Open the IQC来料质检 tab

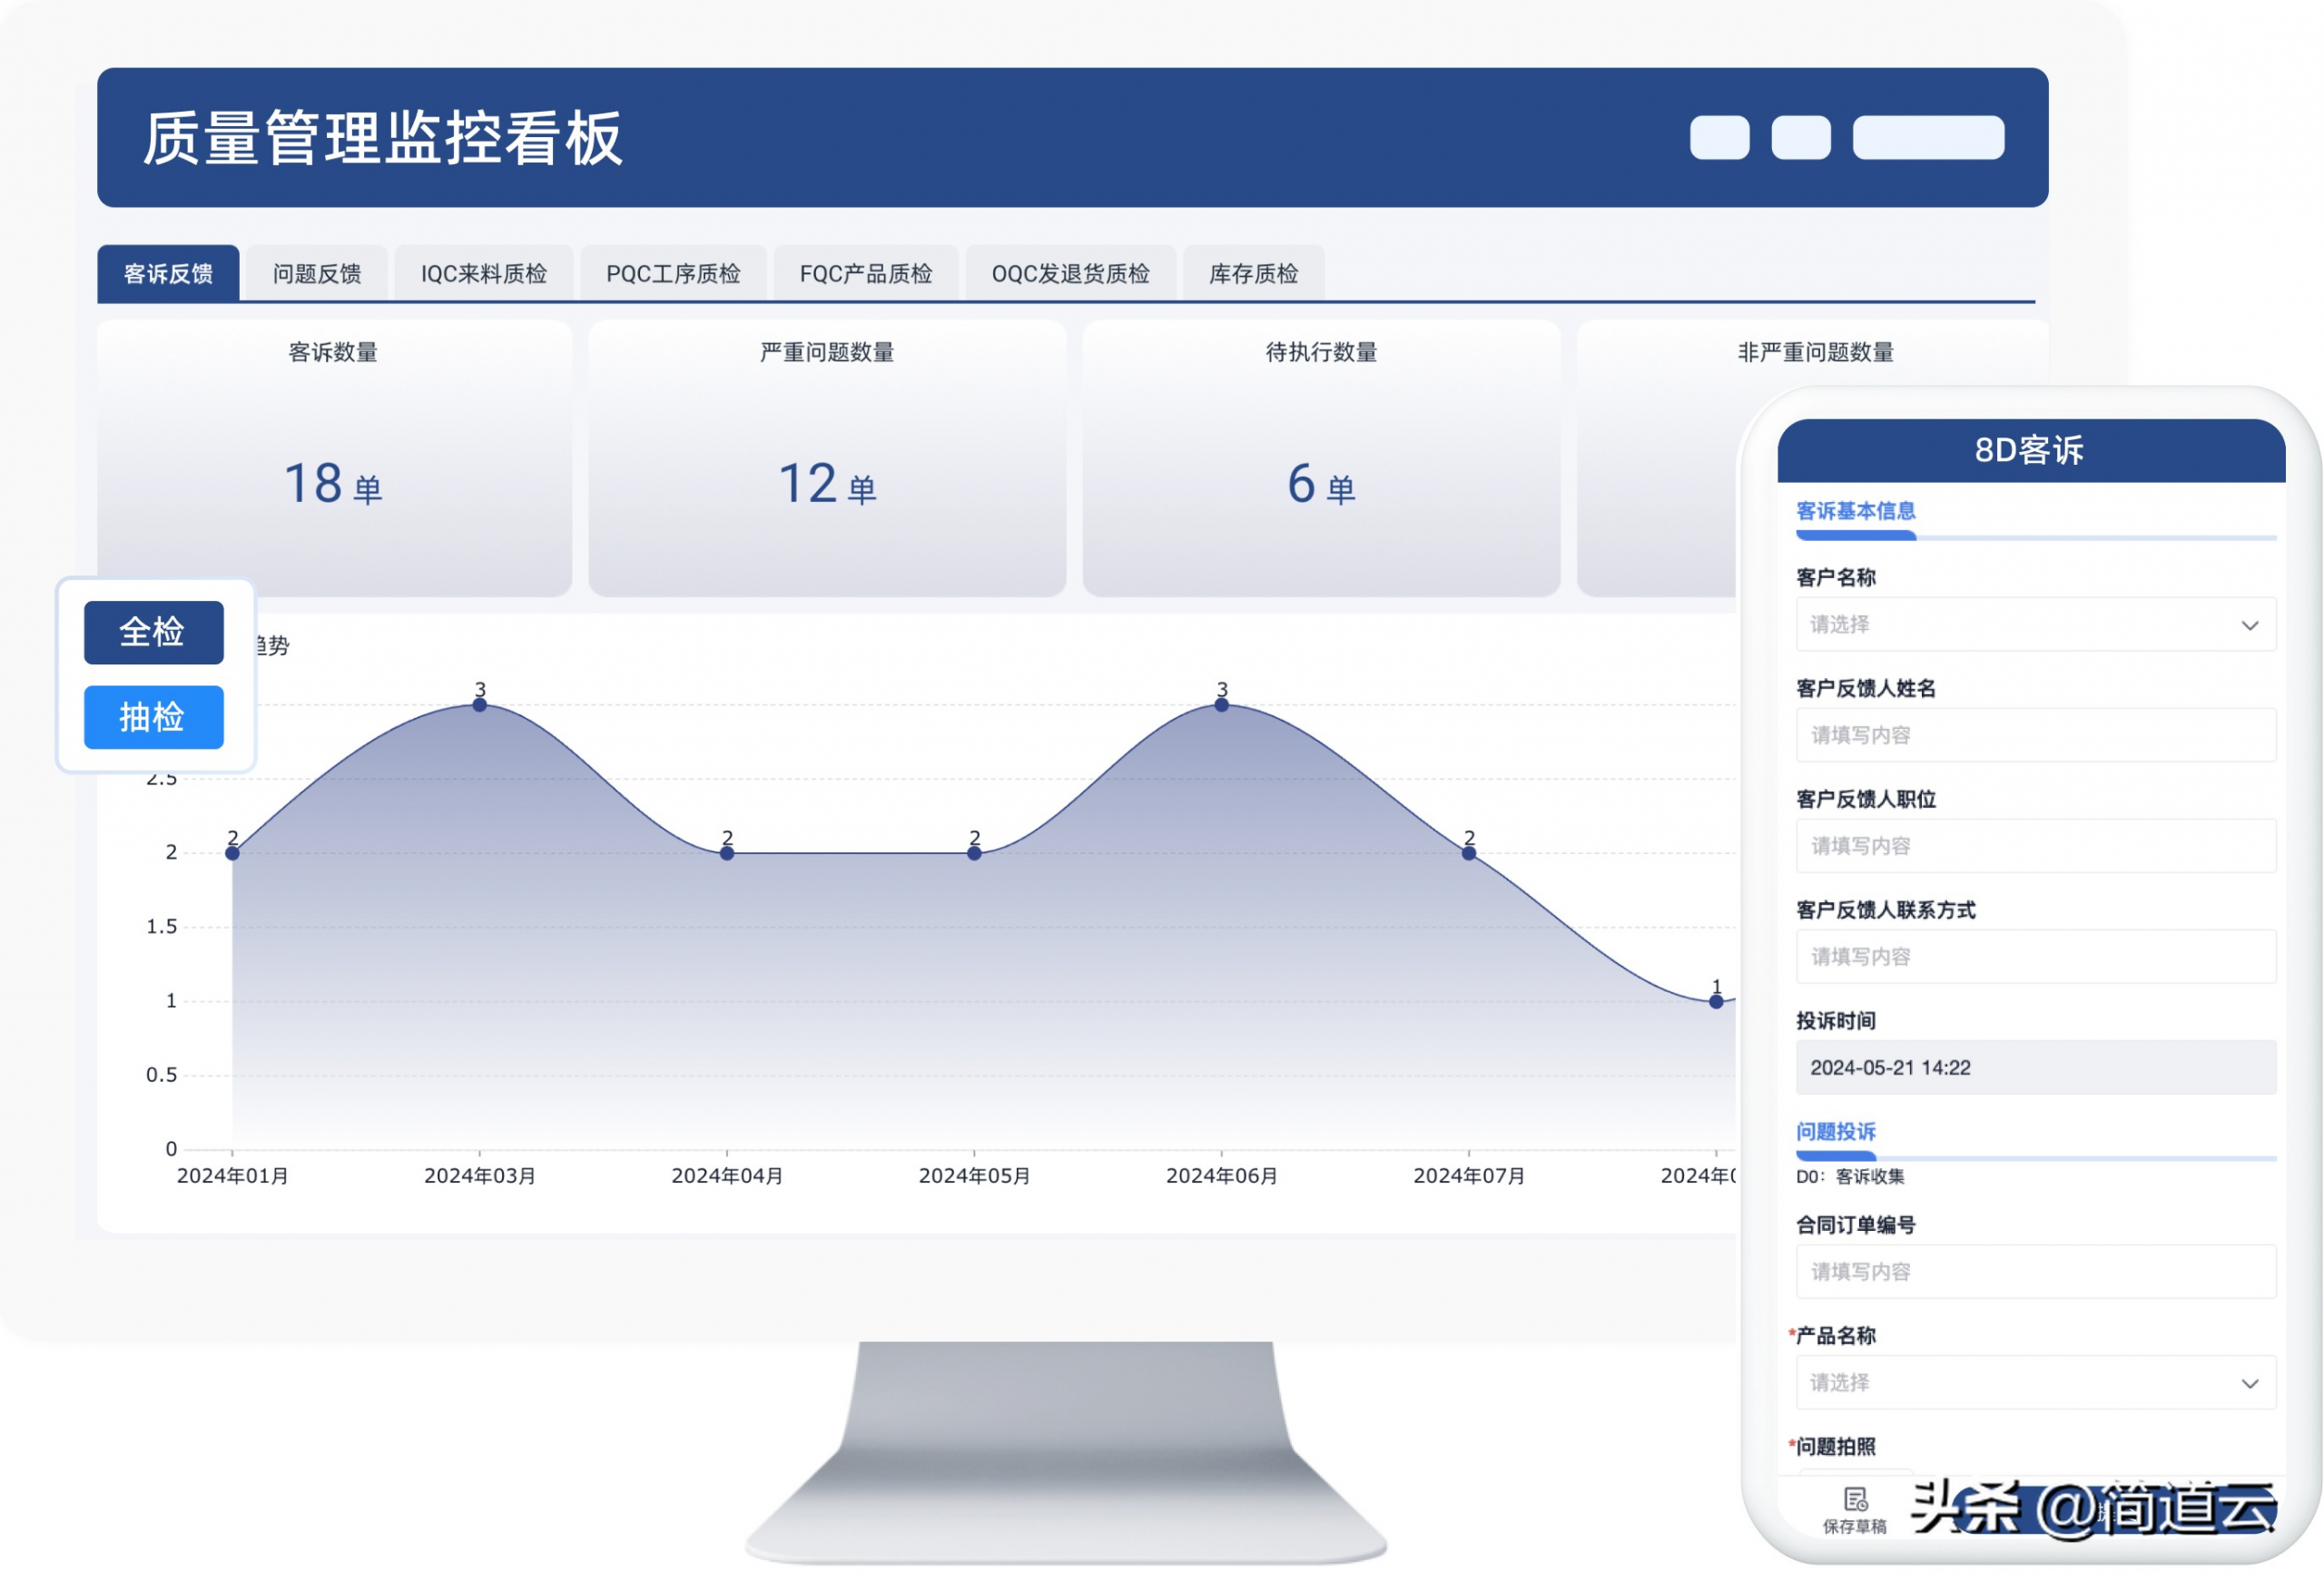484,274
